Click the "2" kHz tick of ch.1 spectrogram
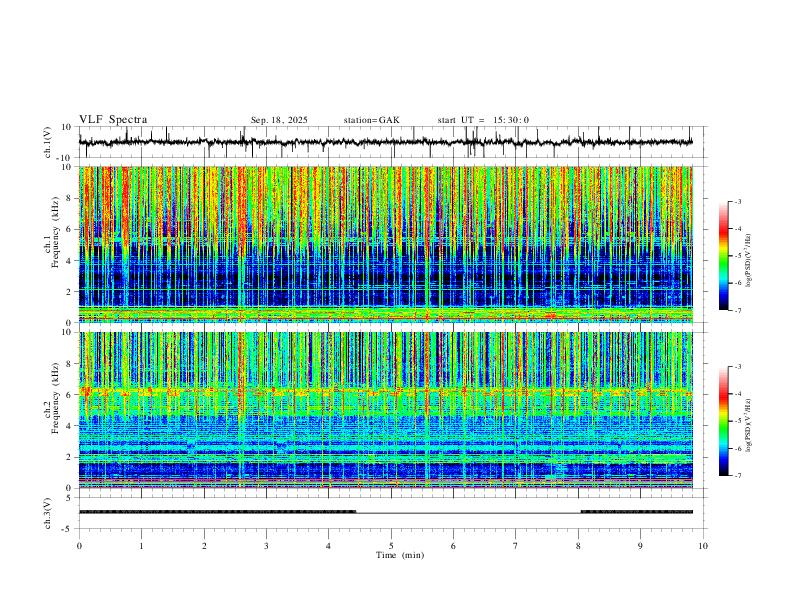This screenshot has height=612, width=792. click(x=68, y=292)
